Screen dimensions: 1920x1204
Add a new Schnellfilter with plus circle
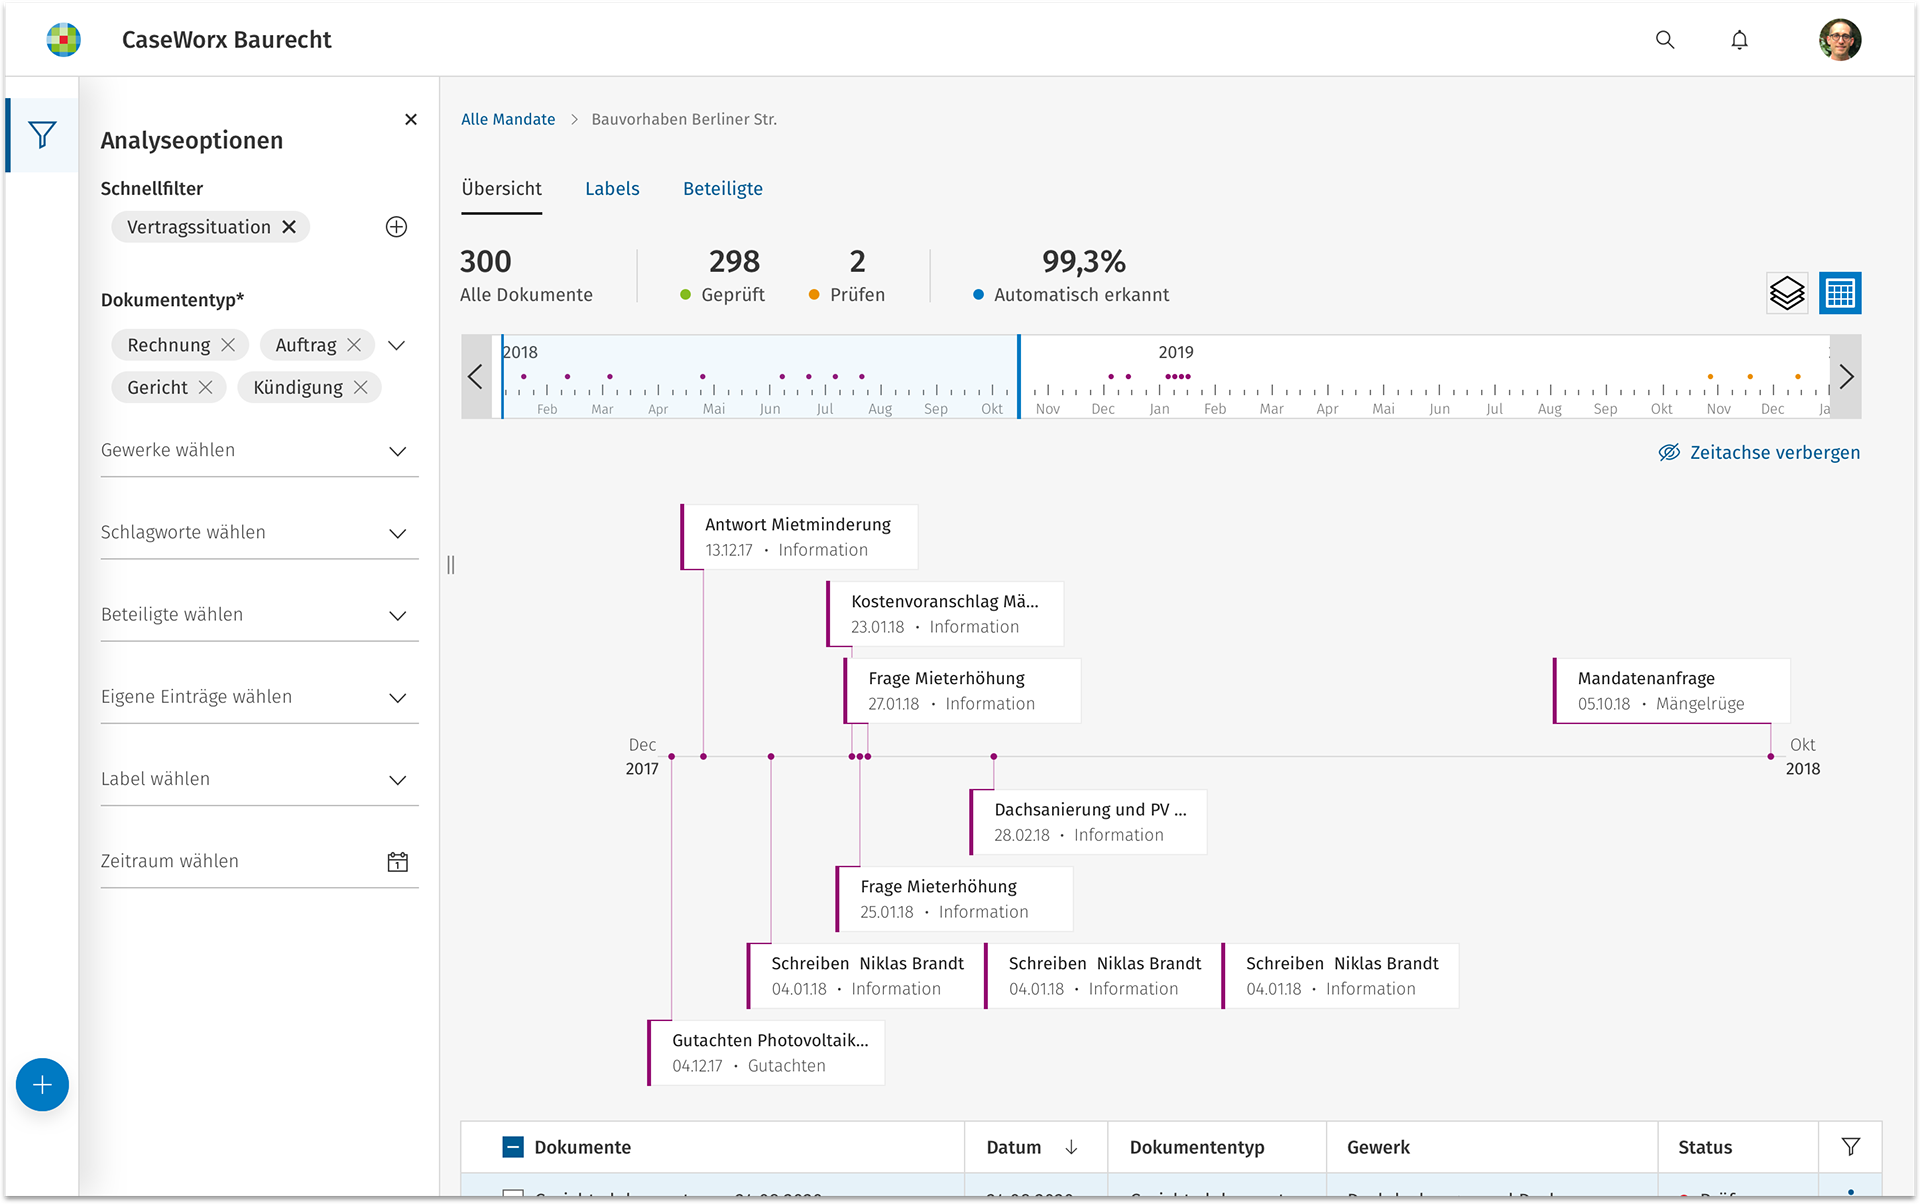[x=396, y=227]
